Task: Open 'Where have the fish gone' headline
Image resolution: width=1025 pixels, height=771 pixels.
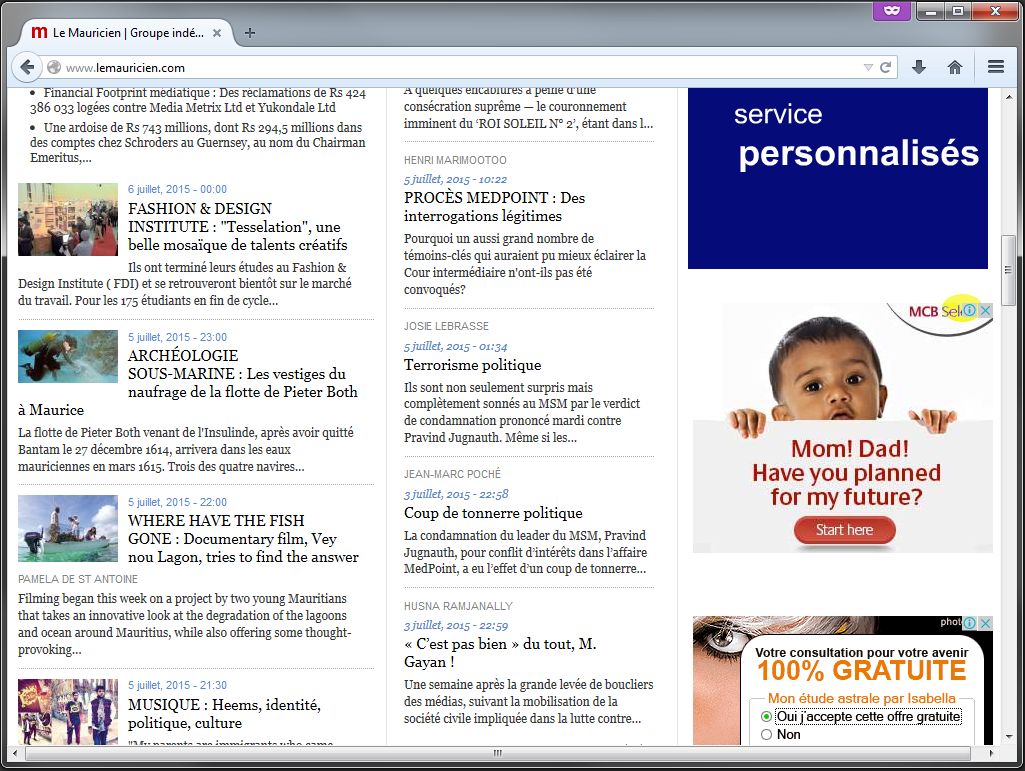Action: pyautogui.click(x=243, y=539)
